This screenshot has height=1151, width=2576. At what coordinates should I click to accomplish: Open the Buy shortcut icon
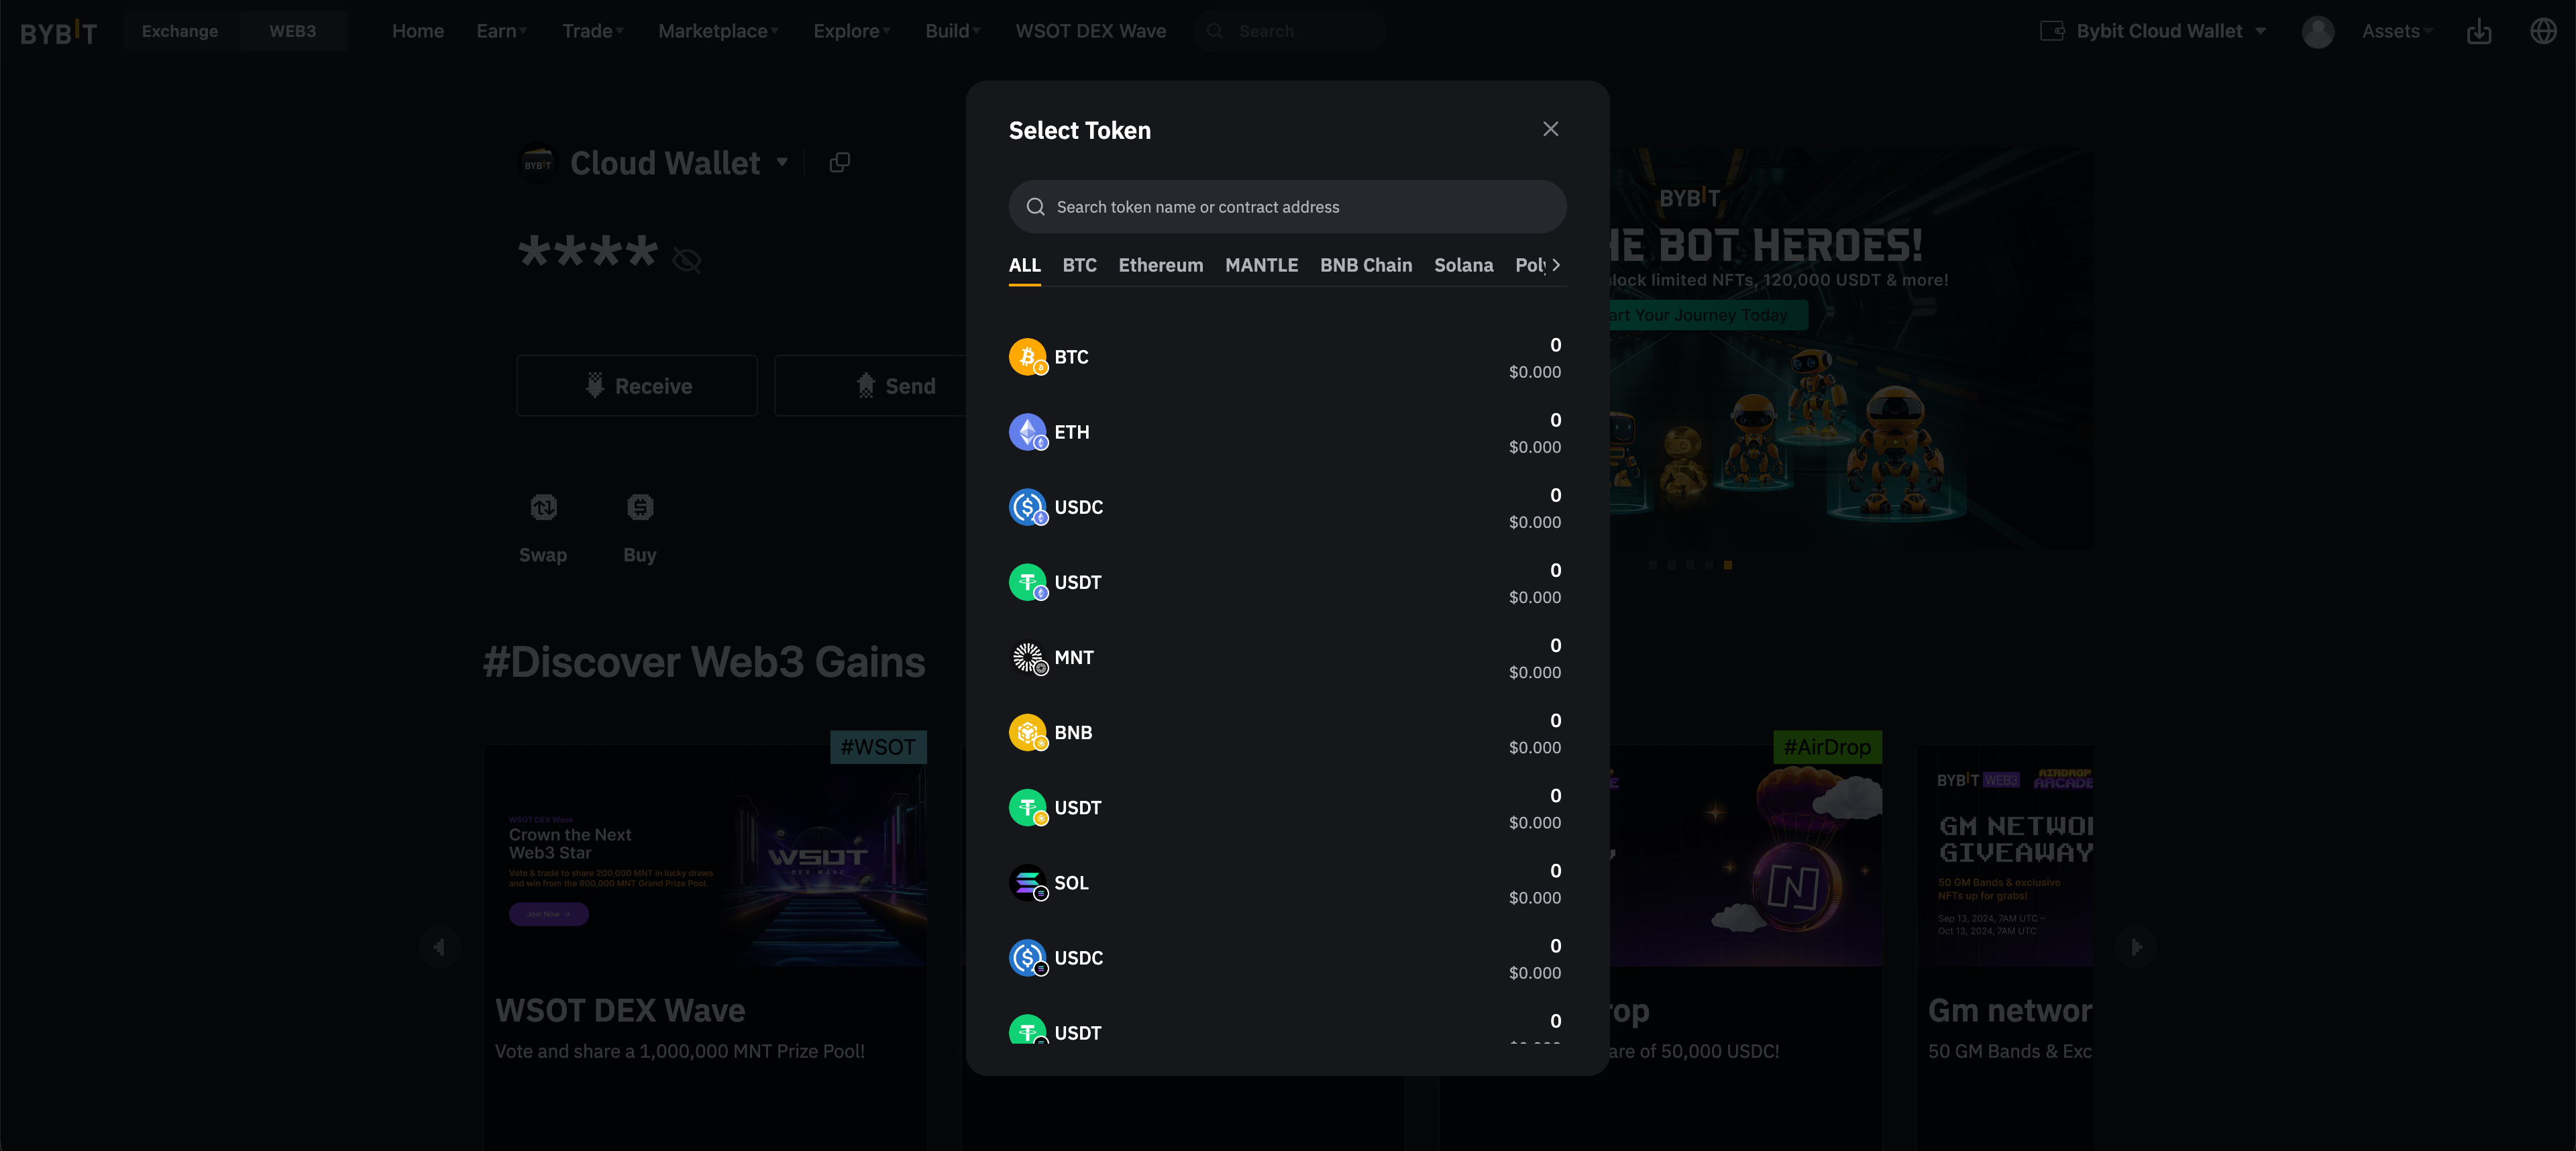(640, 508)
